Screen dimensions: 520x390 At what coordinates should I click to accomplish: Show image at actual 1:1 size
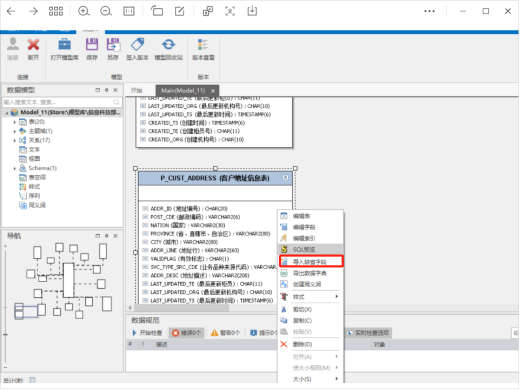(129, 11)
